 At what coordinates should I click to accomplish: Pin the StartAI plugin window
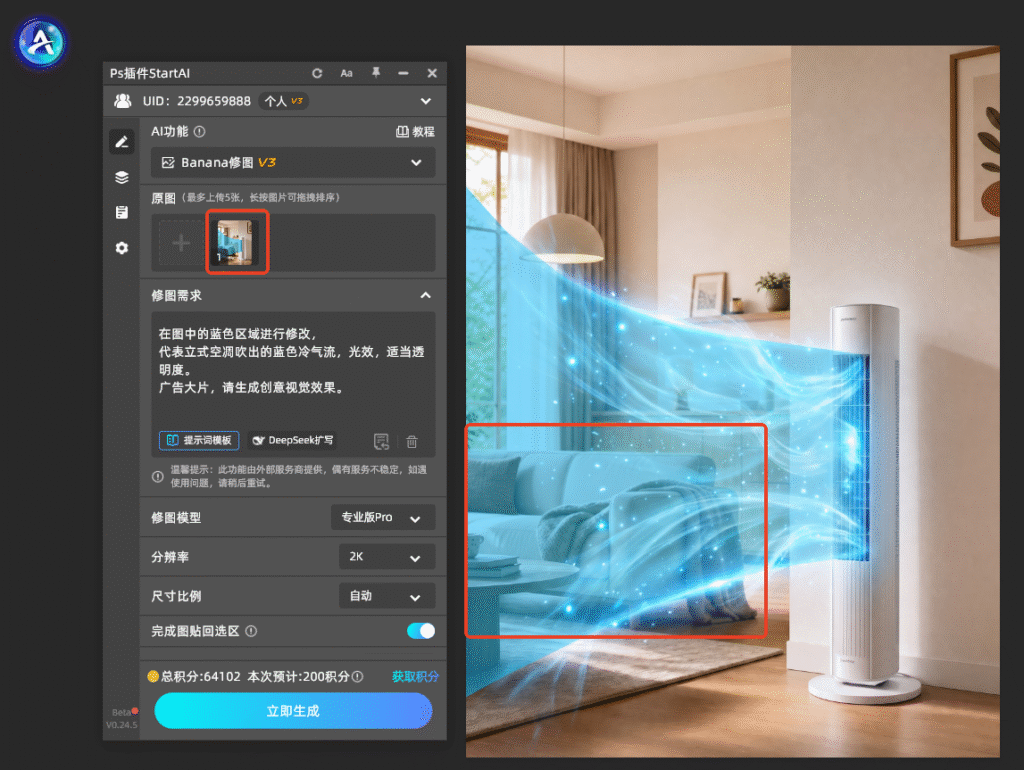pyautogui.click(x=376, y=73)
